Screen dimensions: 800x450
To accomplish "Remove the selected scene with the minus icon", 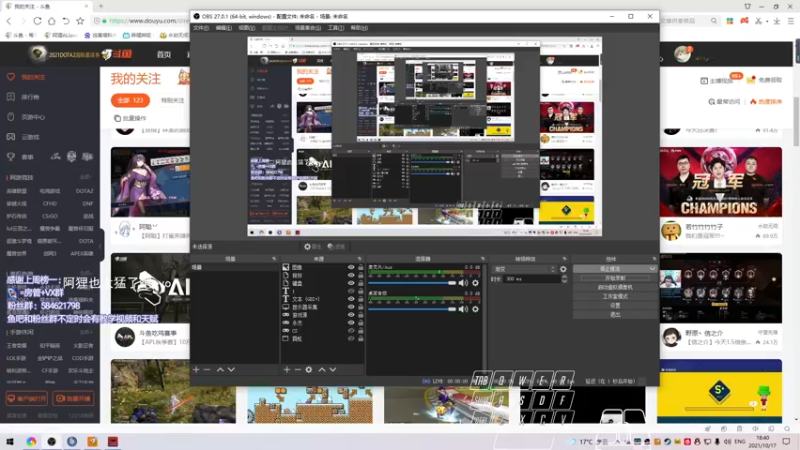I will click(207, 369).
